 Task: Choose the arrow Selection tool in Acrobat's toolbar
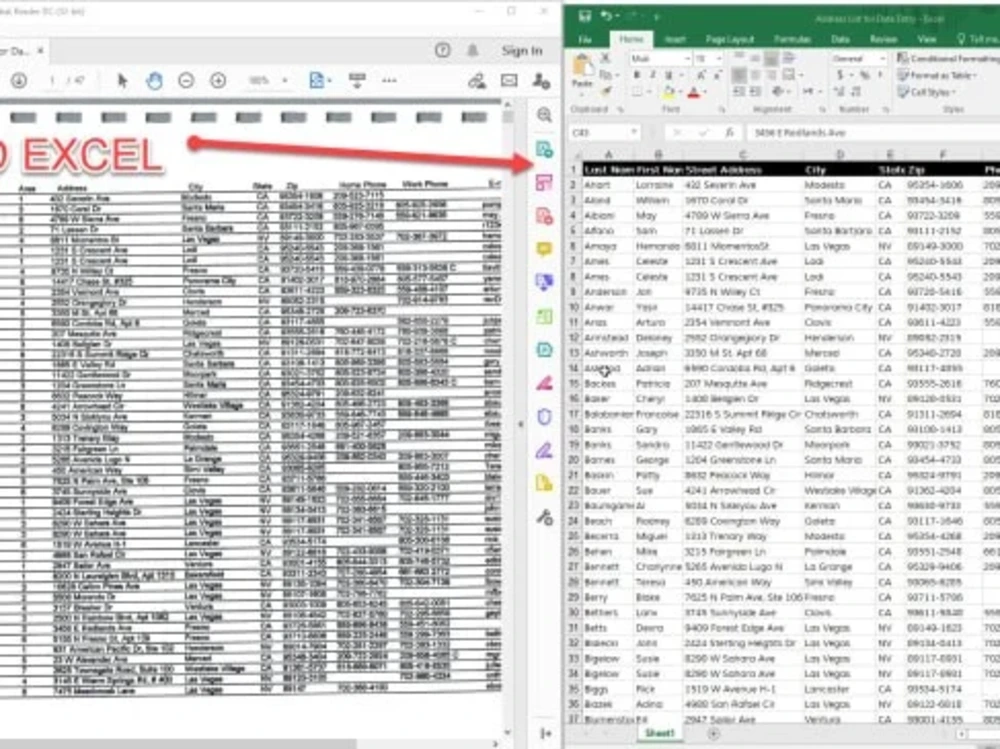122,80
